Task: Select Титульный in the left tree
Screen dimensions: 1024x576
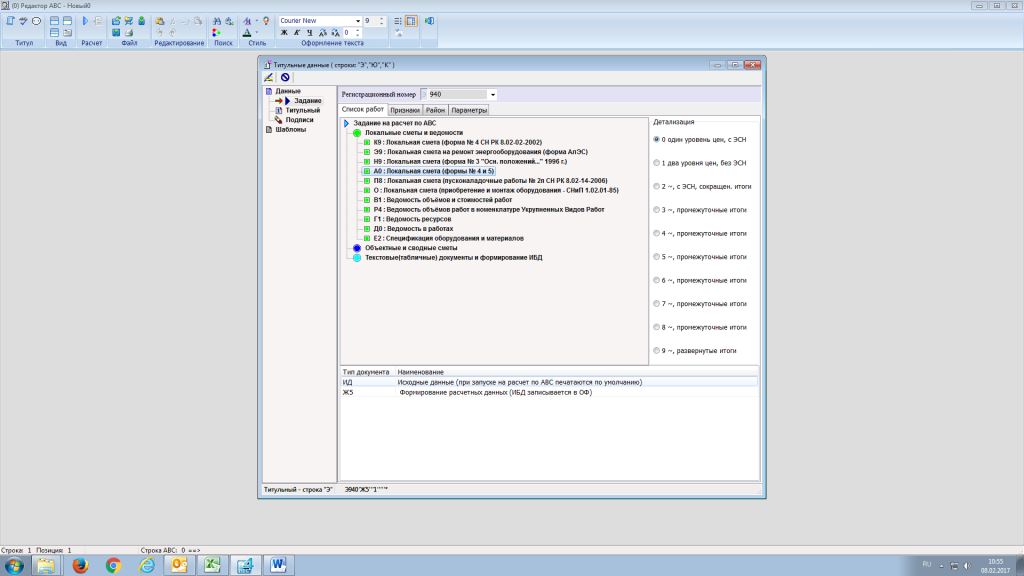Action: [302, 110]
